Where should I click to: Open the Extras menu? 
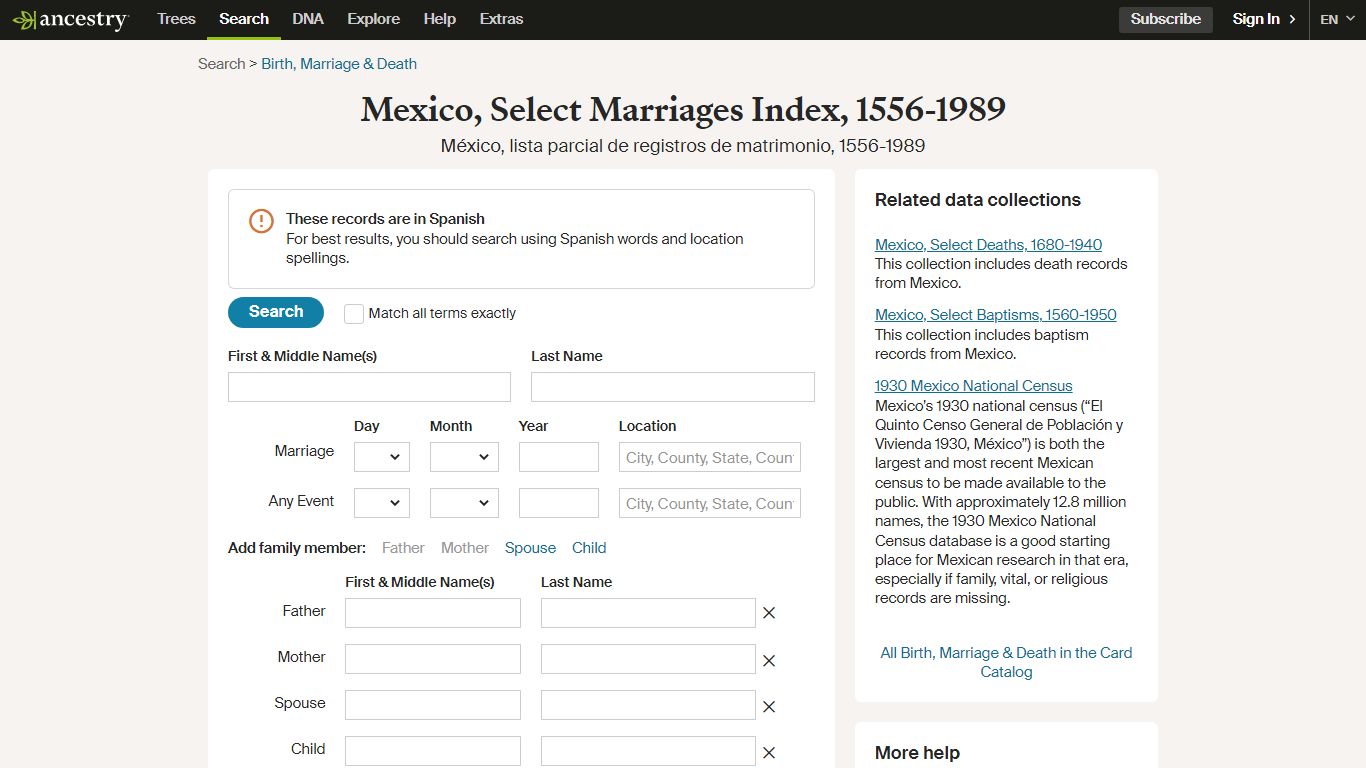tap(501, 19)
